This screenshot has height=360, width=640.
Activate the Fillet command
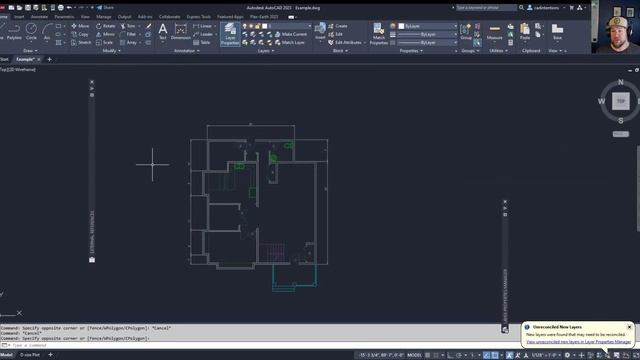[x=128, y=34]
